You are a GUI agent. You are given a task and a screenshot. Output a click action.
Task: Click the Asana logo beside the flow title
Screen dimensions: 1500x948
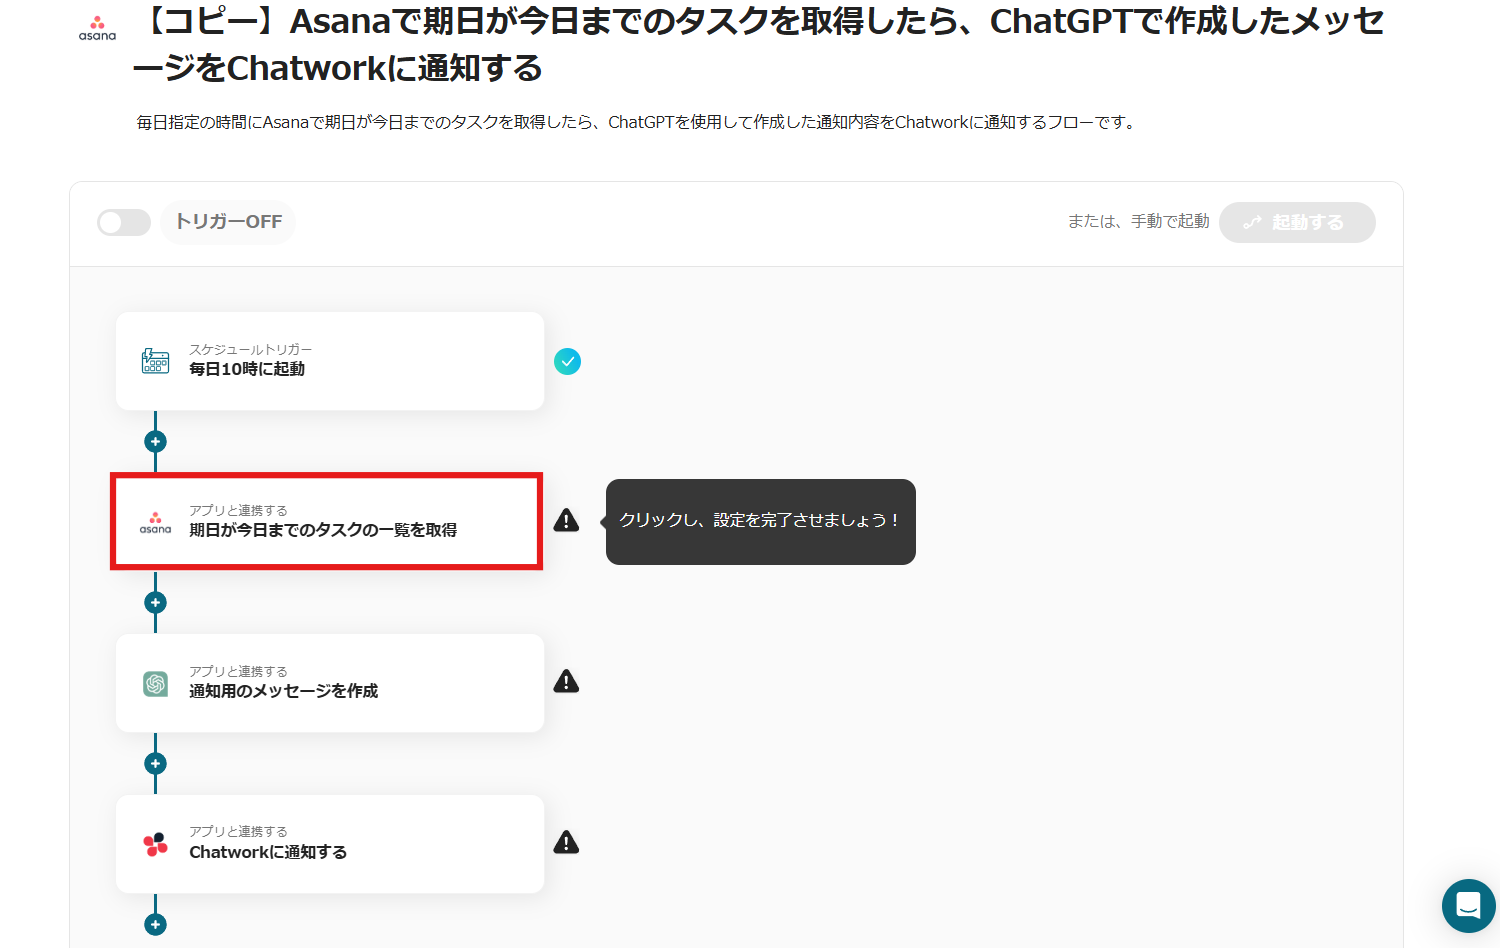coord(97,28)
